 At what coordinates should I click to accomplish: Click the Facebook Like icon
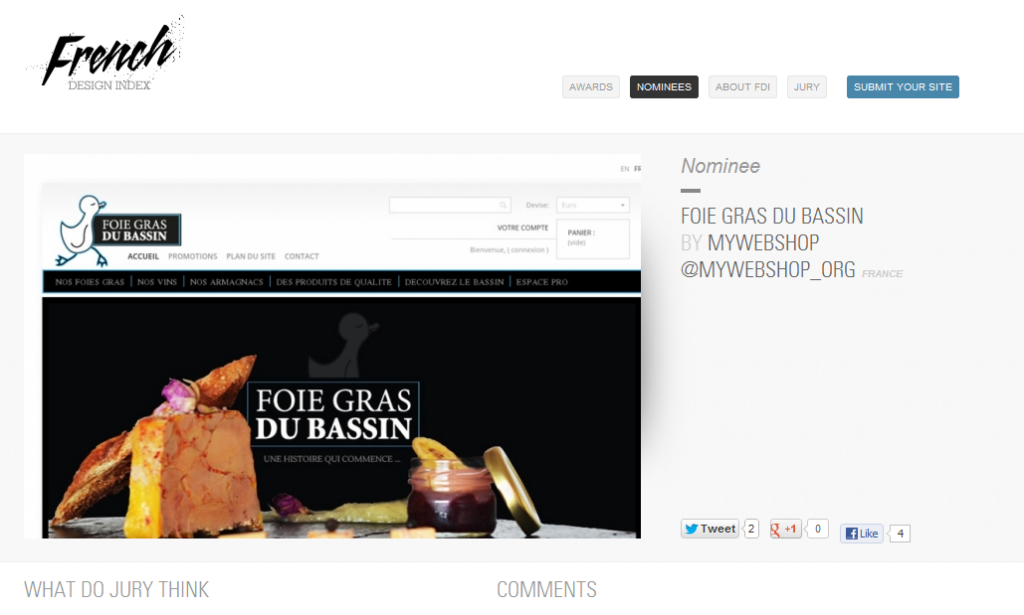(x=852, y=532)
